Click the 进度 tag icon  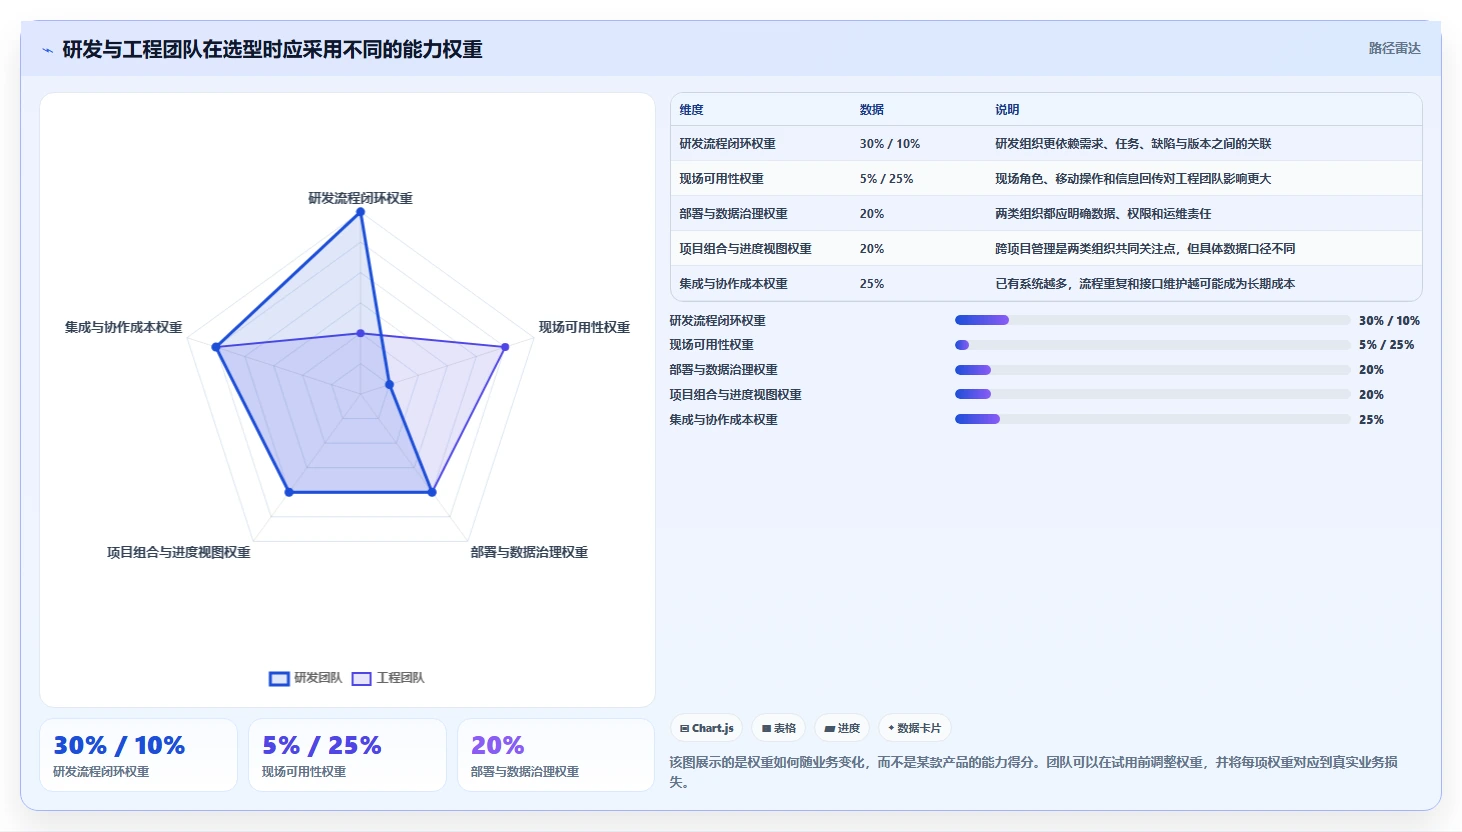coord(829,729)
